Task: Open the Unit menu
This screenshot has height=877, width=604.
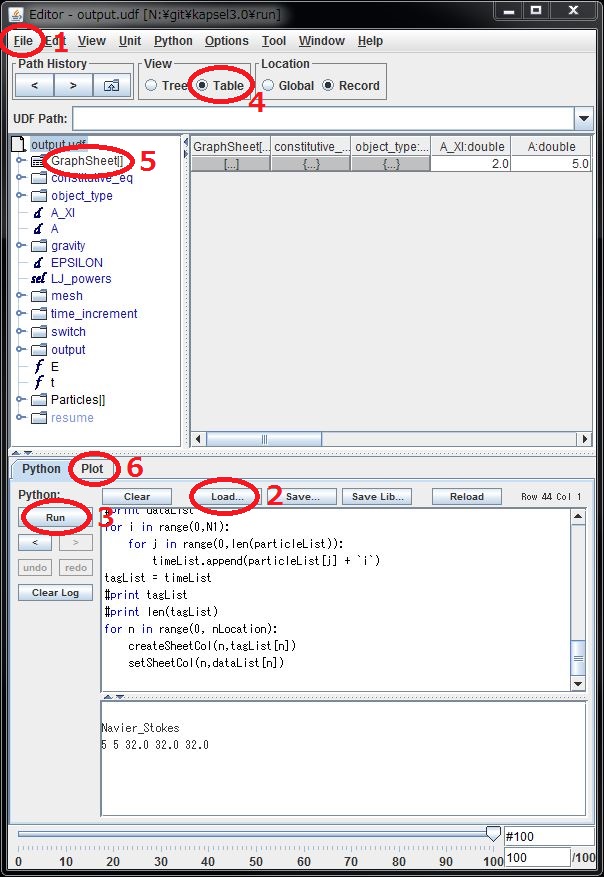Action: 130,41
